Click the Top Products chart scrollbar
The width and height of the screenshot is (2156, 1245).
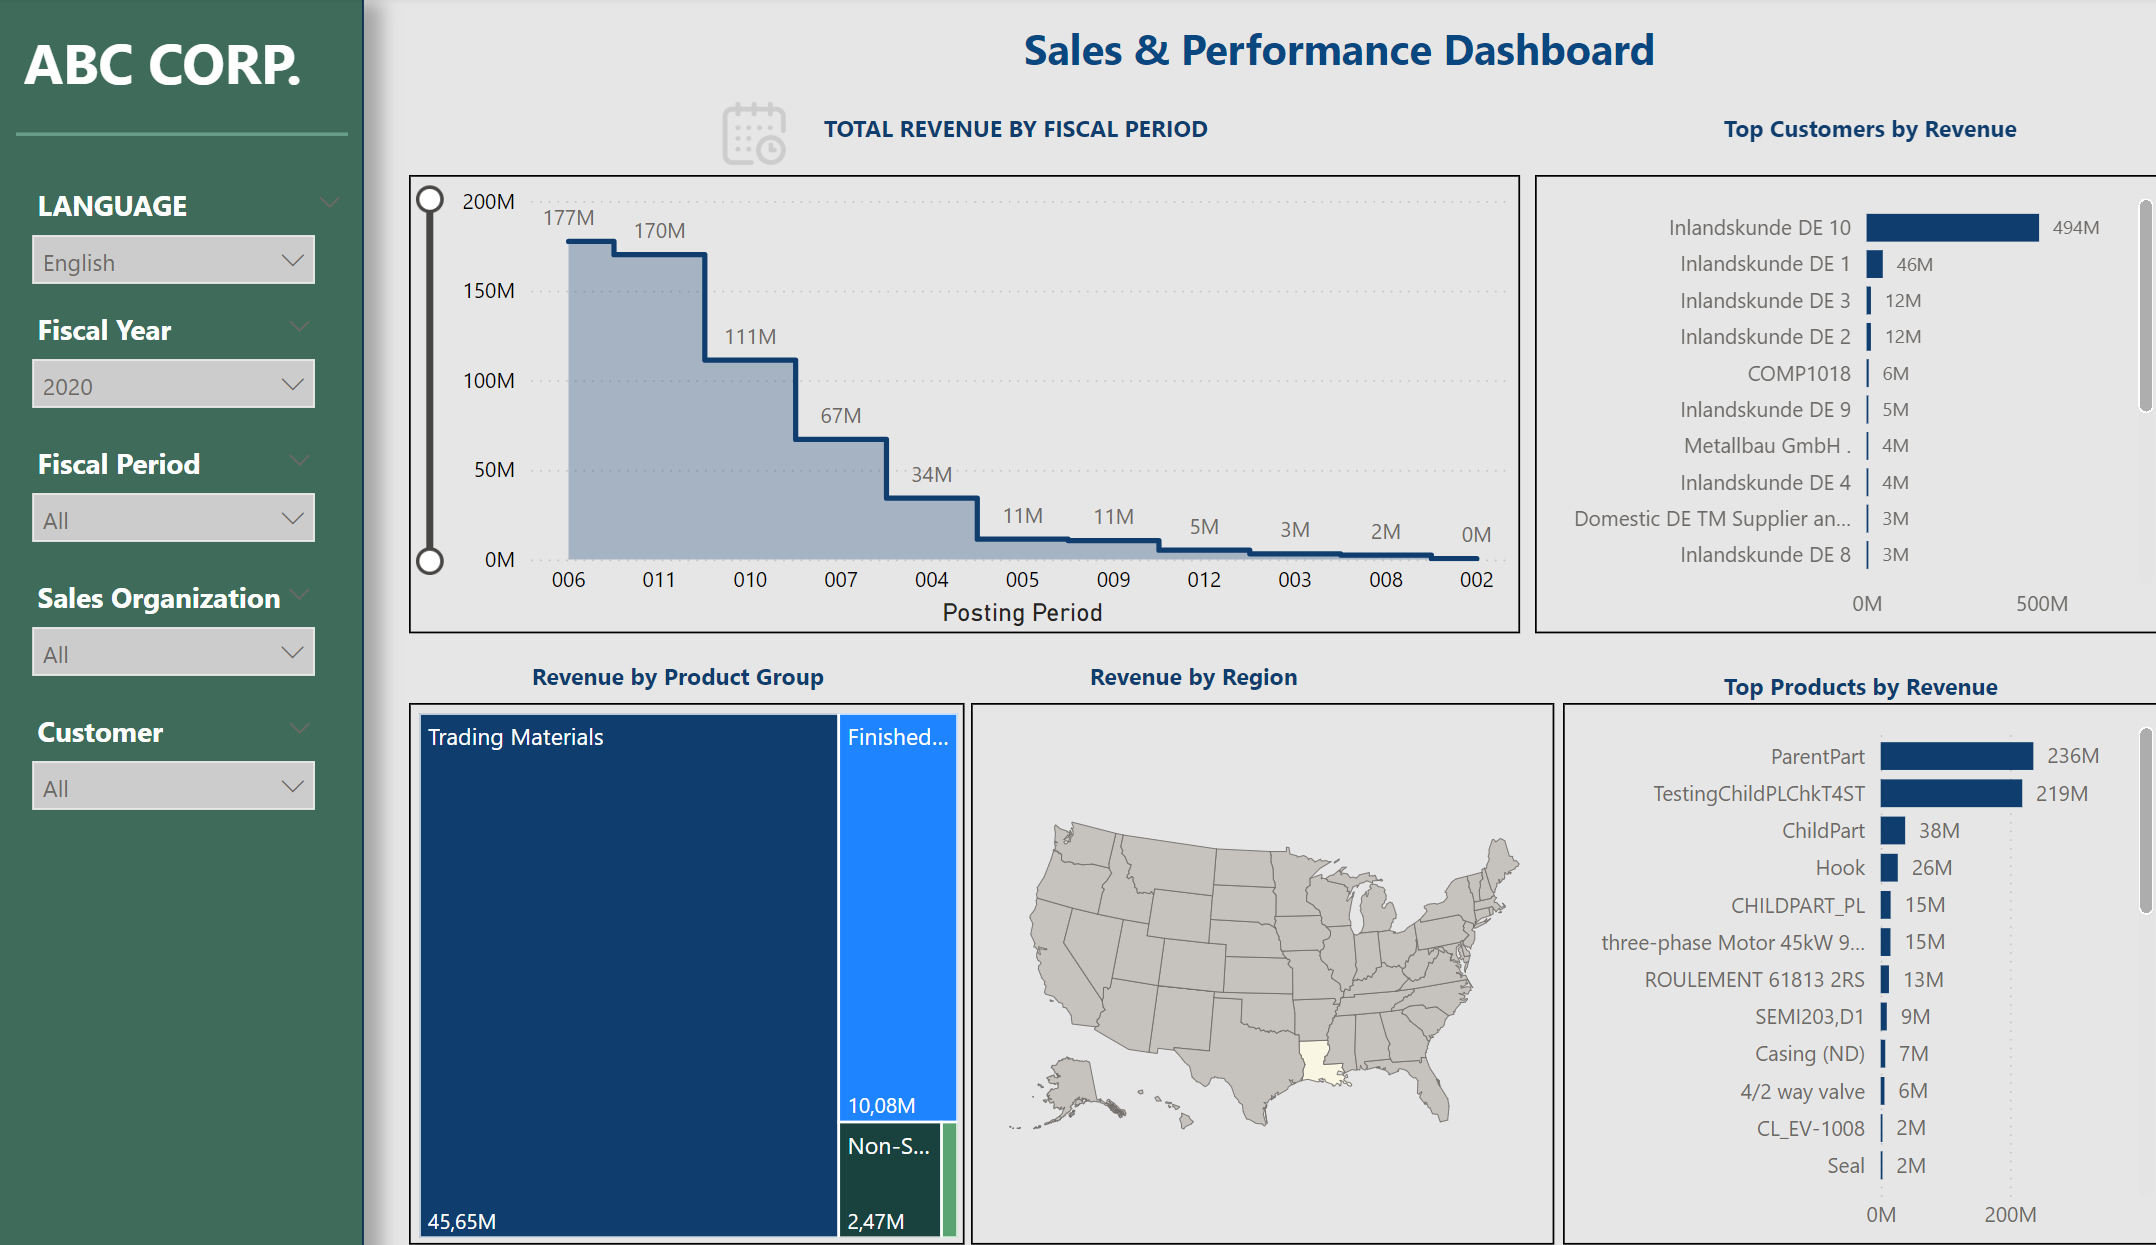(x=2145, y=821)
